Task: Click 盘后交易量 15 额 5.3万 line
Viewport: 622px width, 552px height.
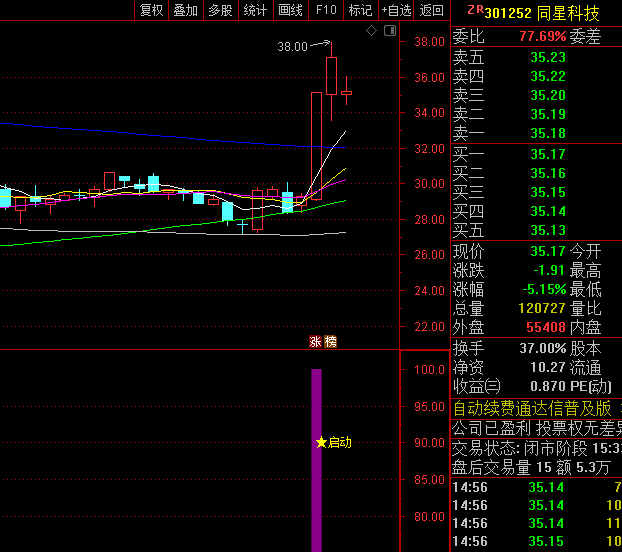Action: click(531, 468)
